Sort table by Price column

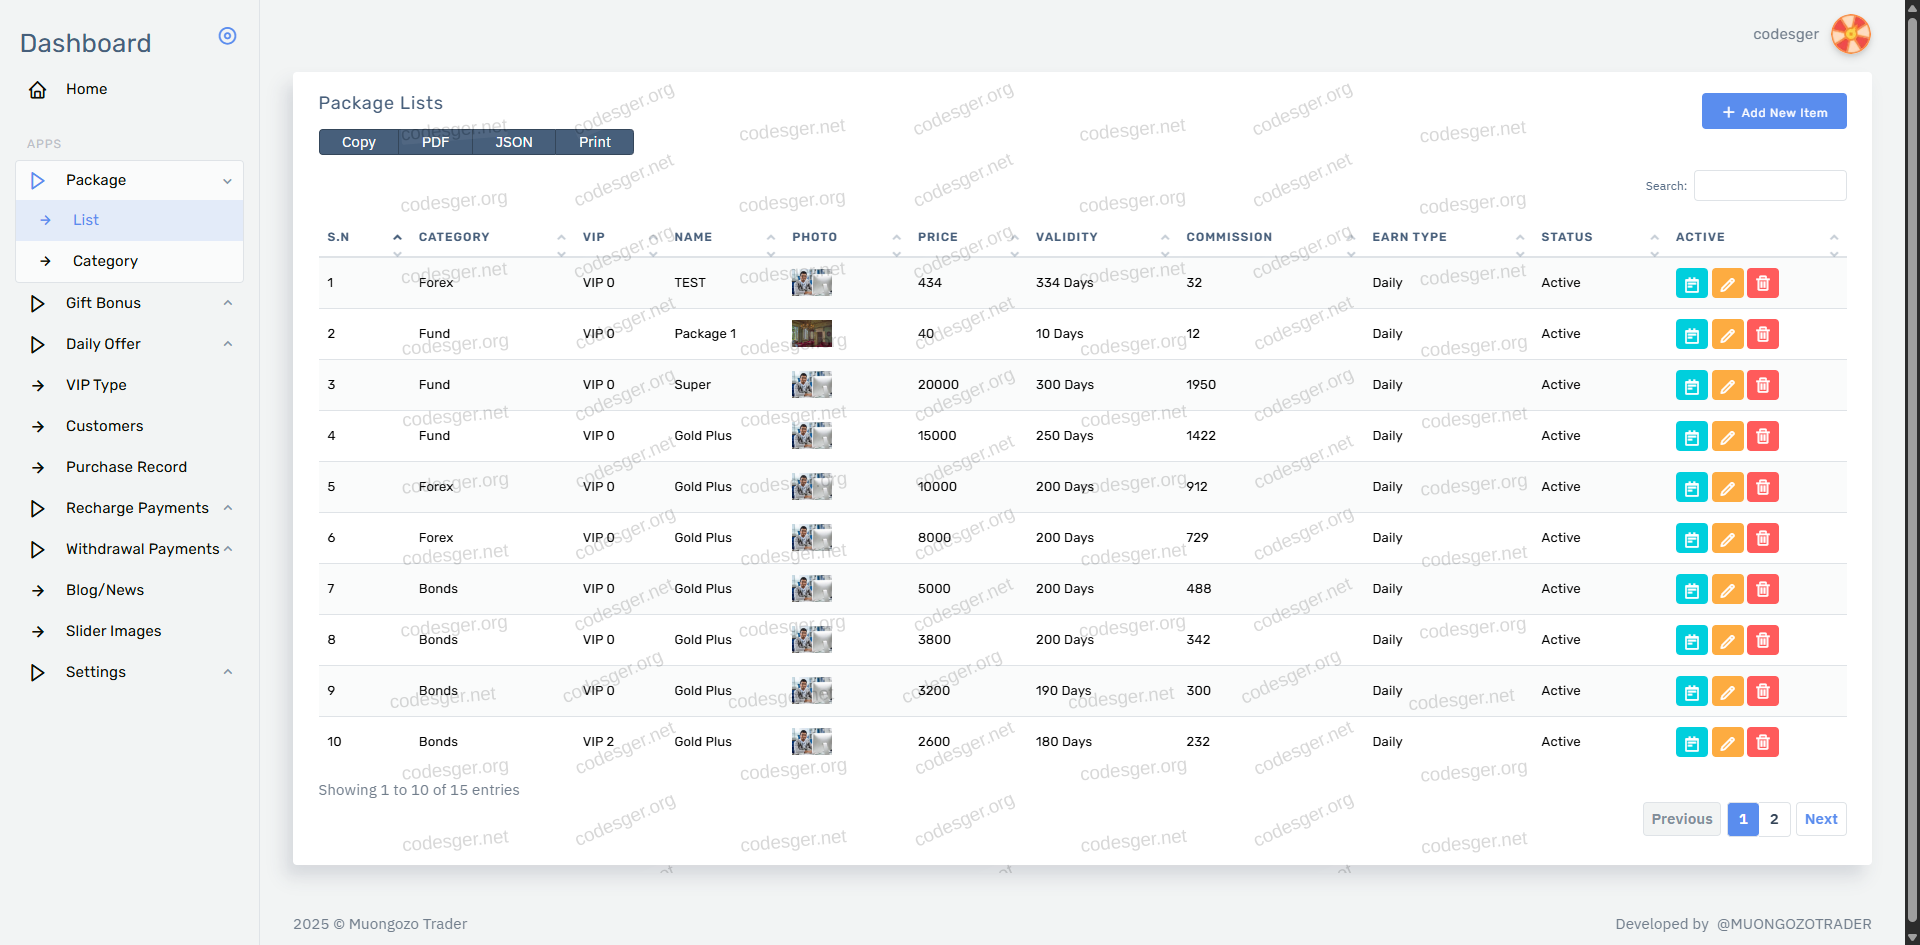[x=938, y=237]
